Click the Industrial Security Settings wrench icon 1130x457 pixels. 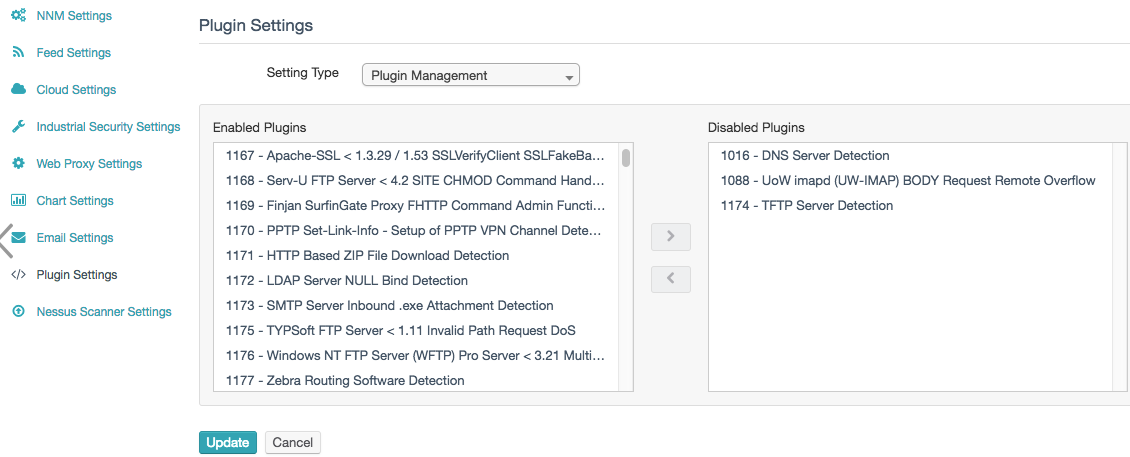18,127
